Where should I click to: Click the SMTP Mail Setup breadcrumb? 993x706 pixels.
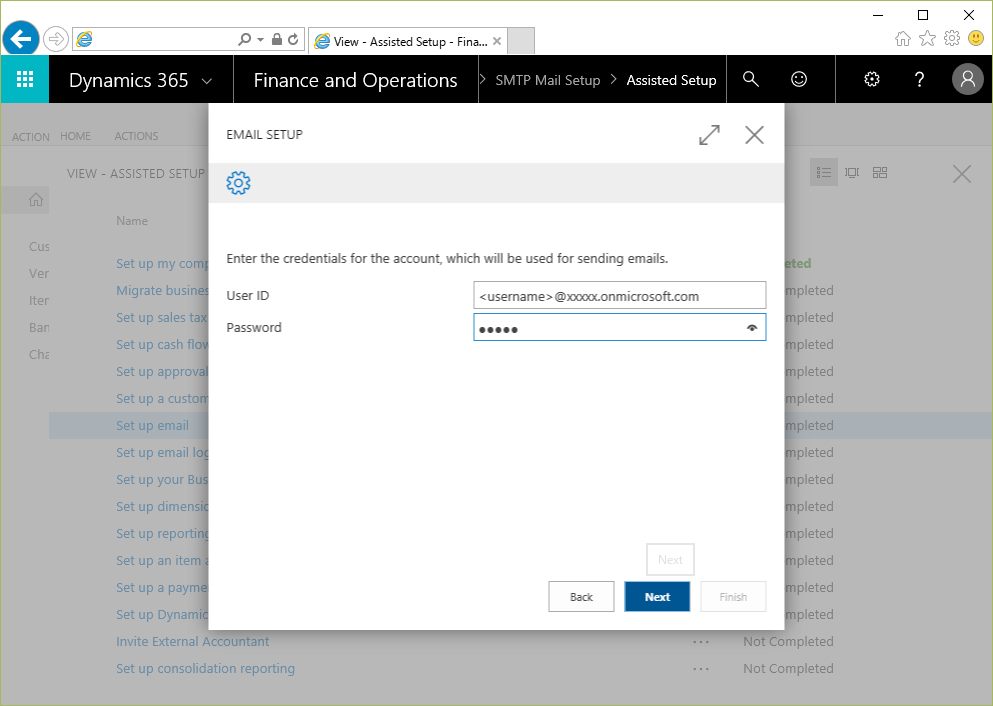pyautogui.click(x=547, y=80)
